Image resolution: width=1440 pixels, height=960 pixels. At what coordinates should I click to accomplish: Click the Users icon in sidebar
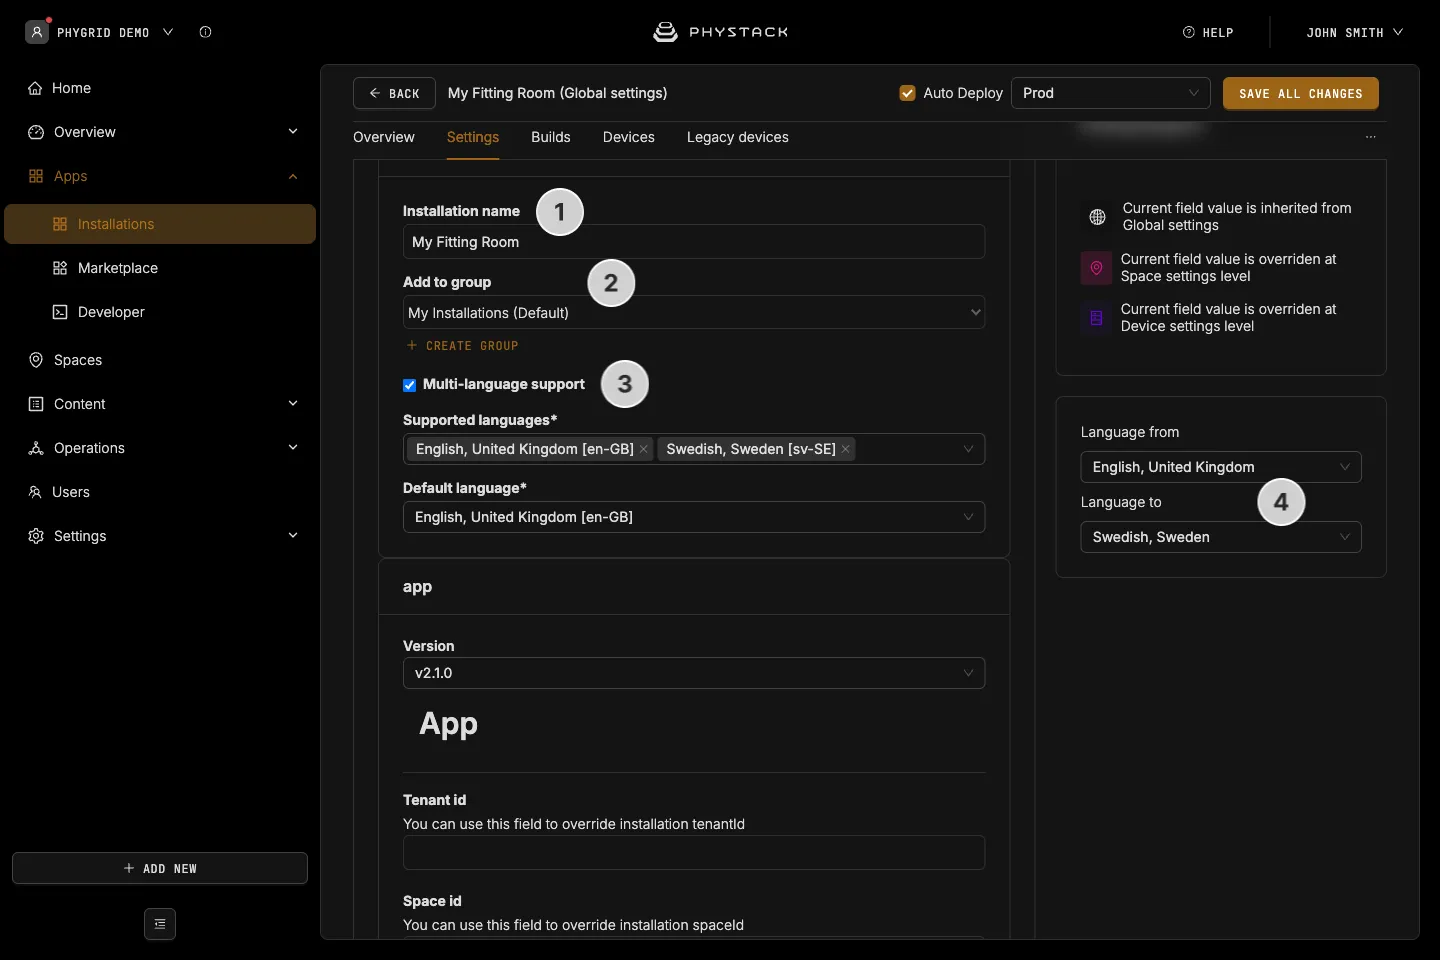(x=35, y=492)
